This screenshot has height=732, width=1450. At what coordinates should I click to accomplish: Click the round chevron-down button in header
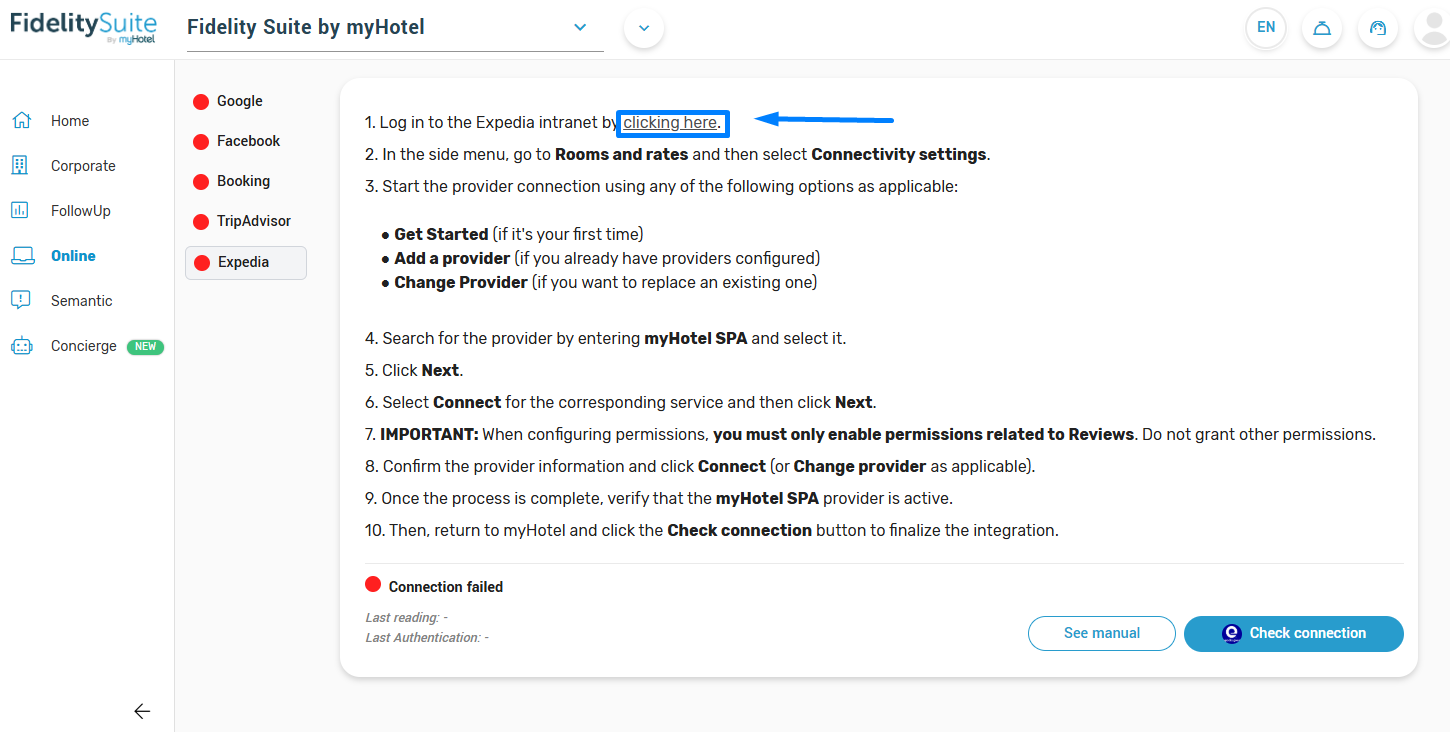[644, 28]
